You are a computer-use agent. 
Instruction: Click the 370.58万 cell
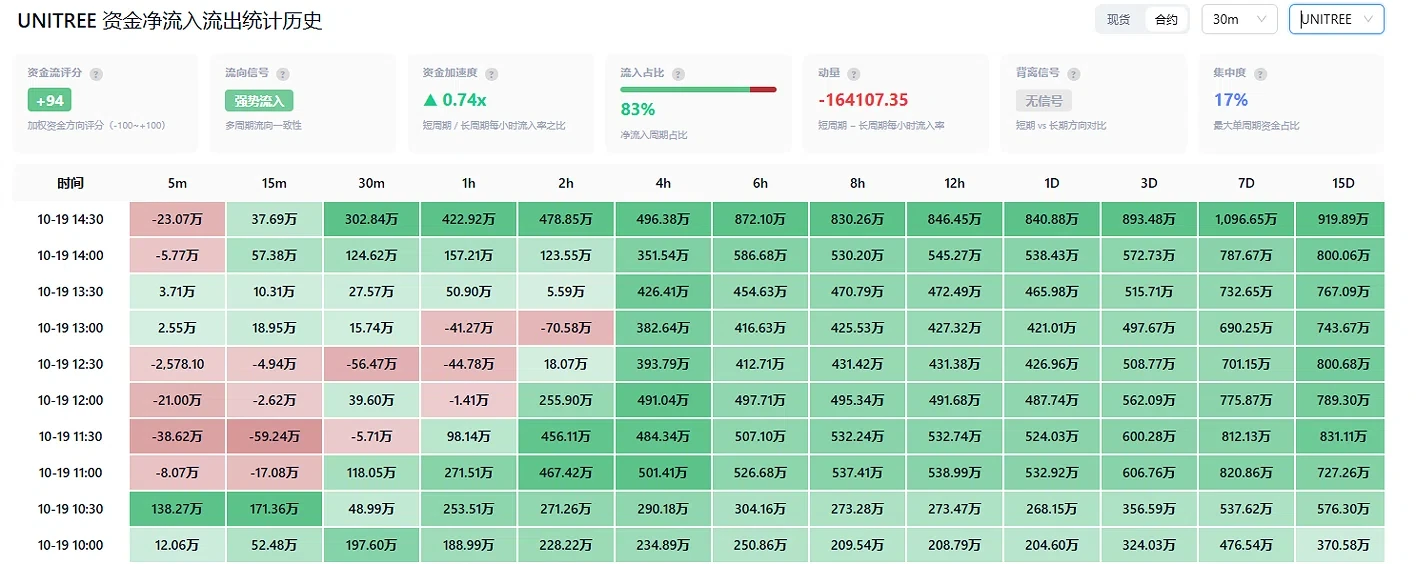click(x=1340, y=545)
